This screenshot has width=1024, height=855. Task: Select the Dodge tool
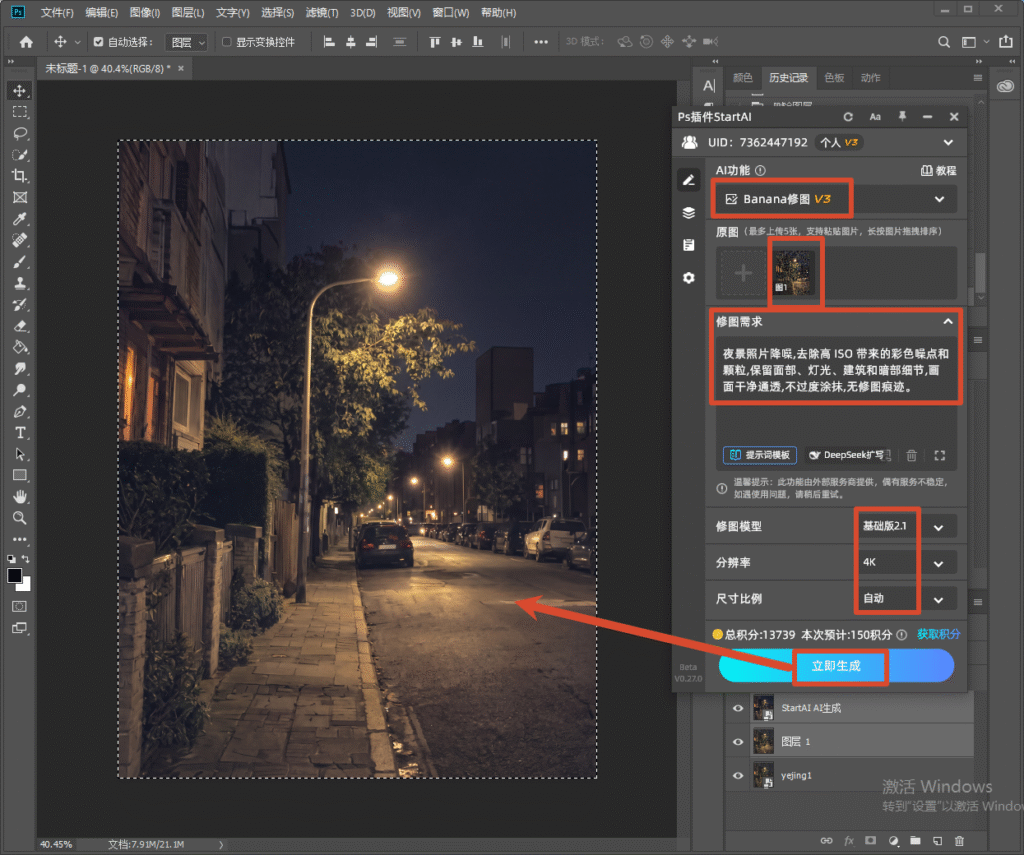point(20,390)
